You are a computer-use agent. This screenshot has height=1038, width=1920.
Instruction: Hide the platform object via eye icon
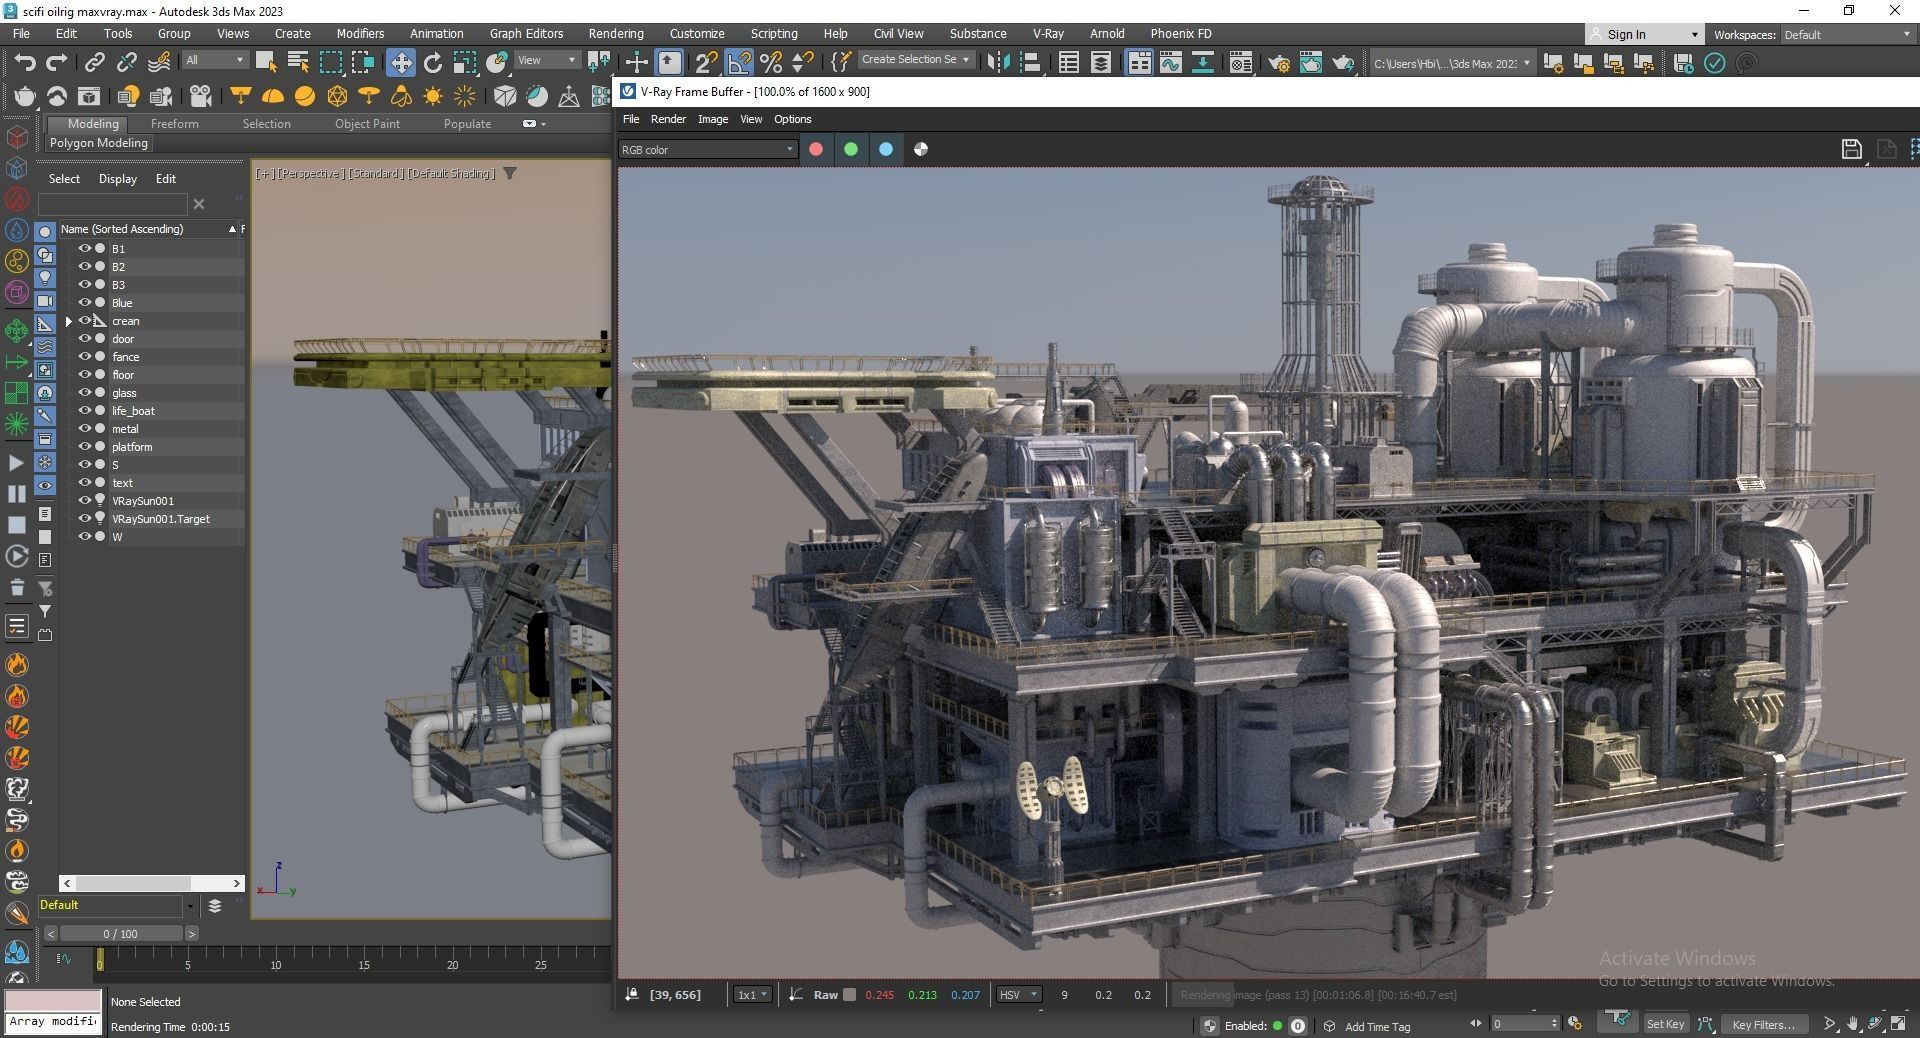85,446
